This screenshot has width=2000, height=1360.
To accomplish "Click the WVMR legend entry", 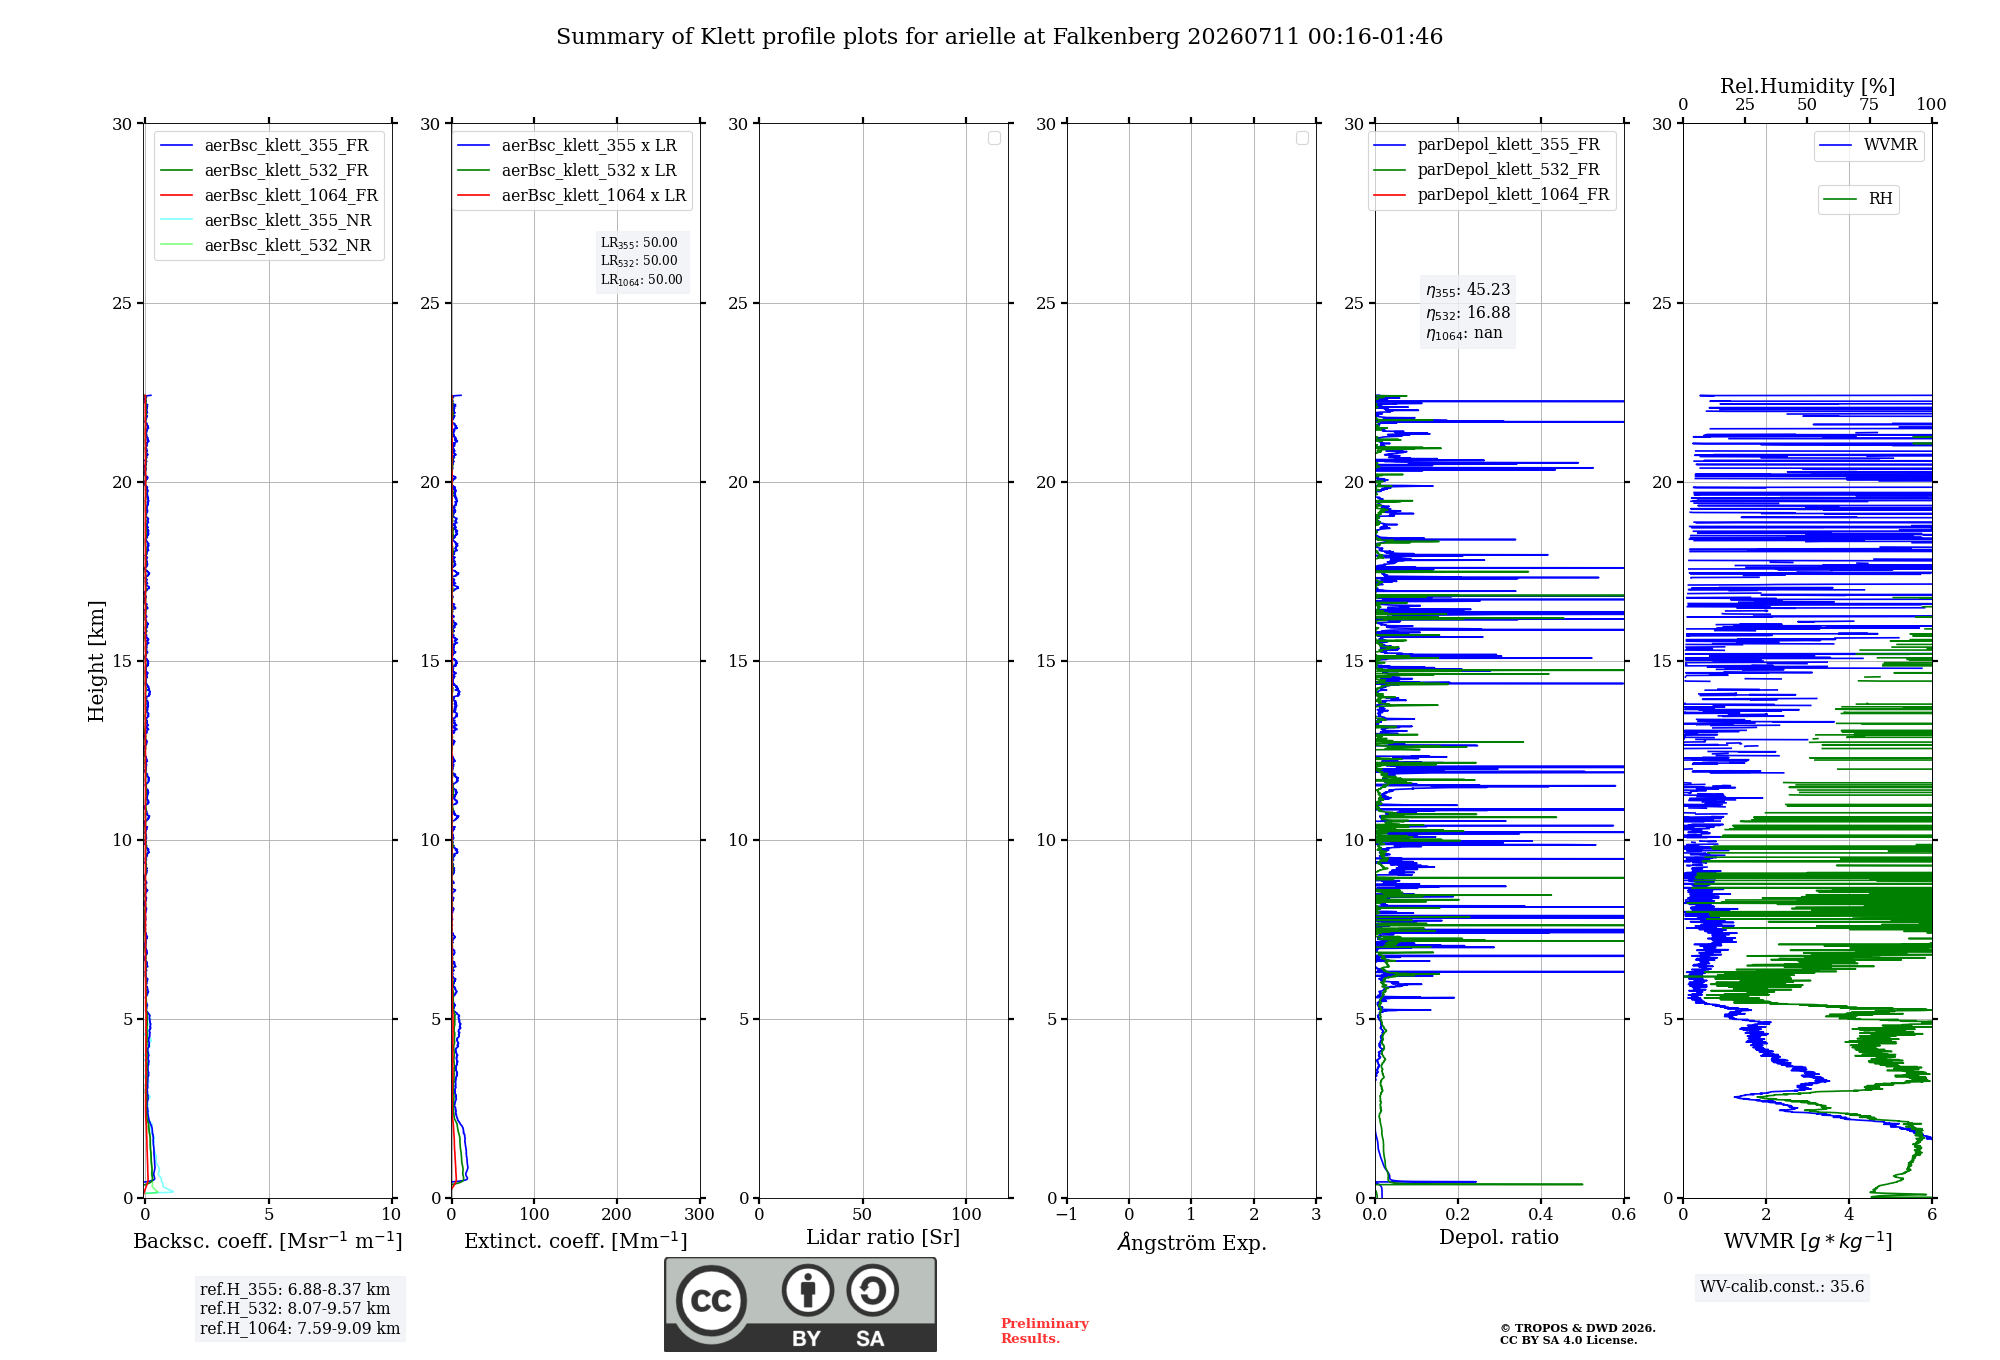I will (x=1868, y=145).
